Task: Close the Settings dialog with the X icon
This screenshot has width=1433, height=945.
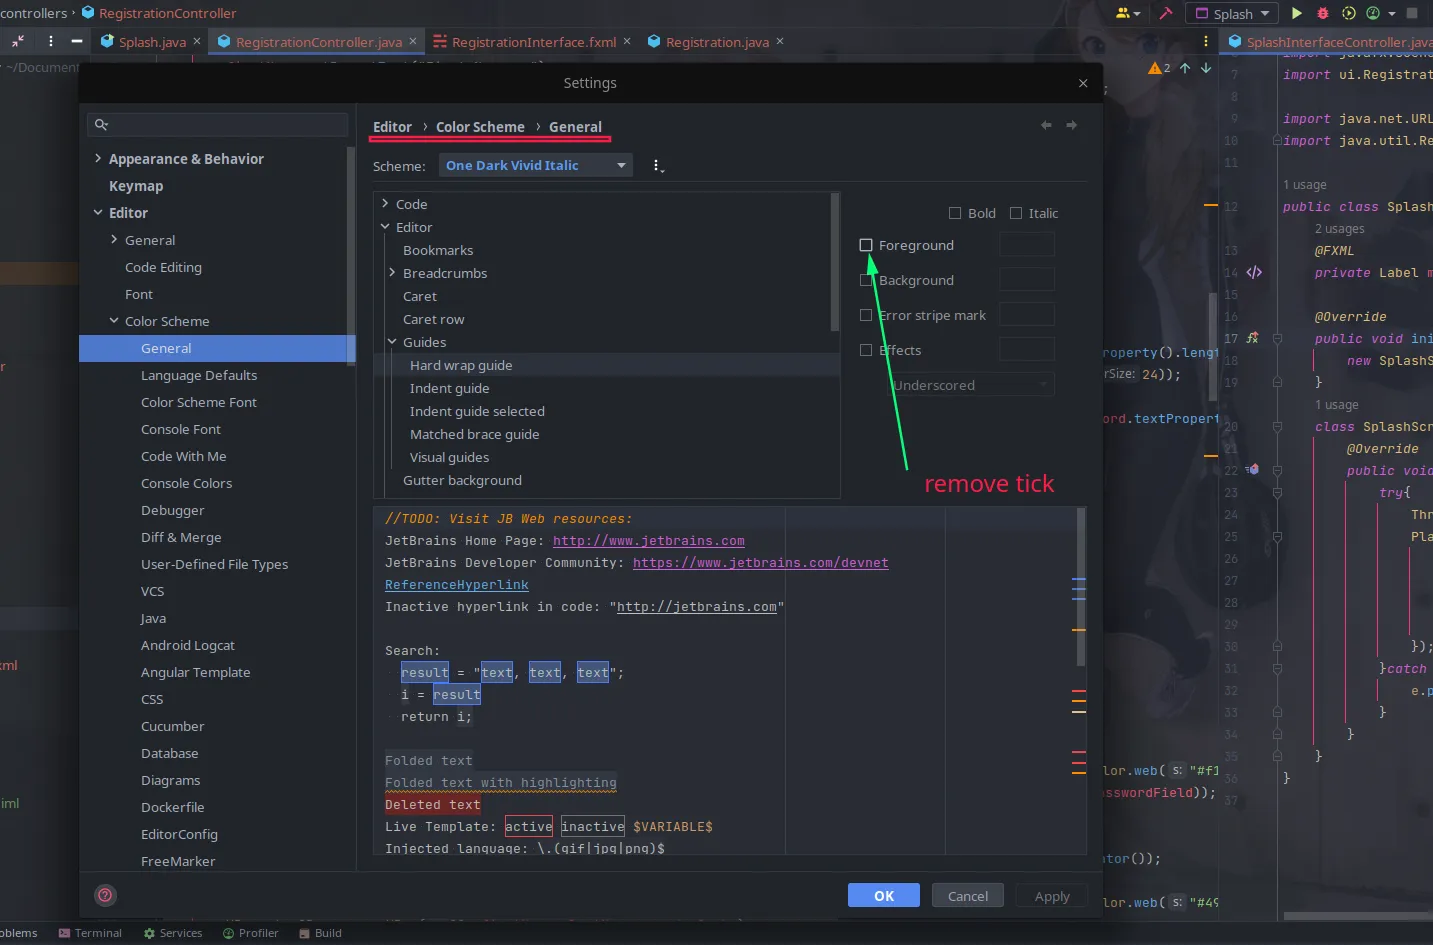Action: click(1083, 83)
